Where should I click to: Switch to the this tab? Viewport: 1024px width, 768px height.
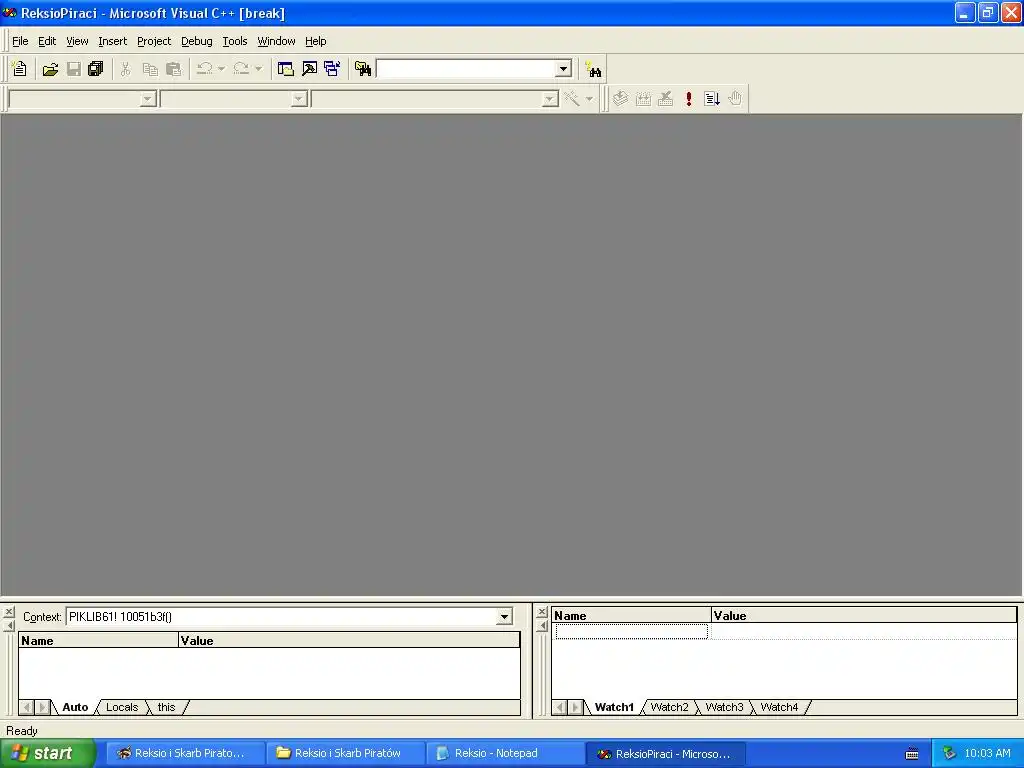point(167,707)
